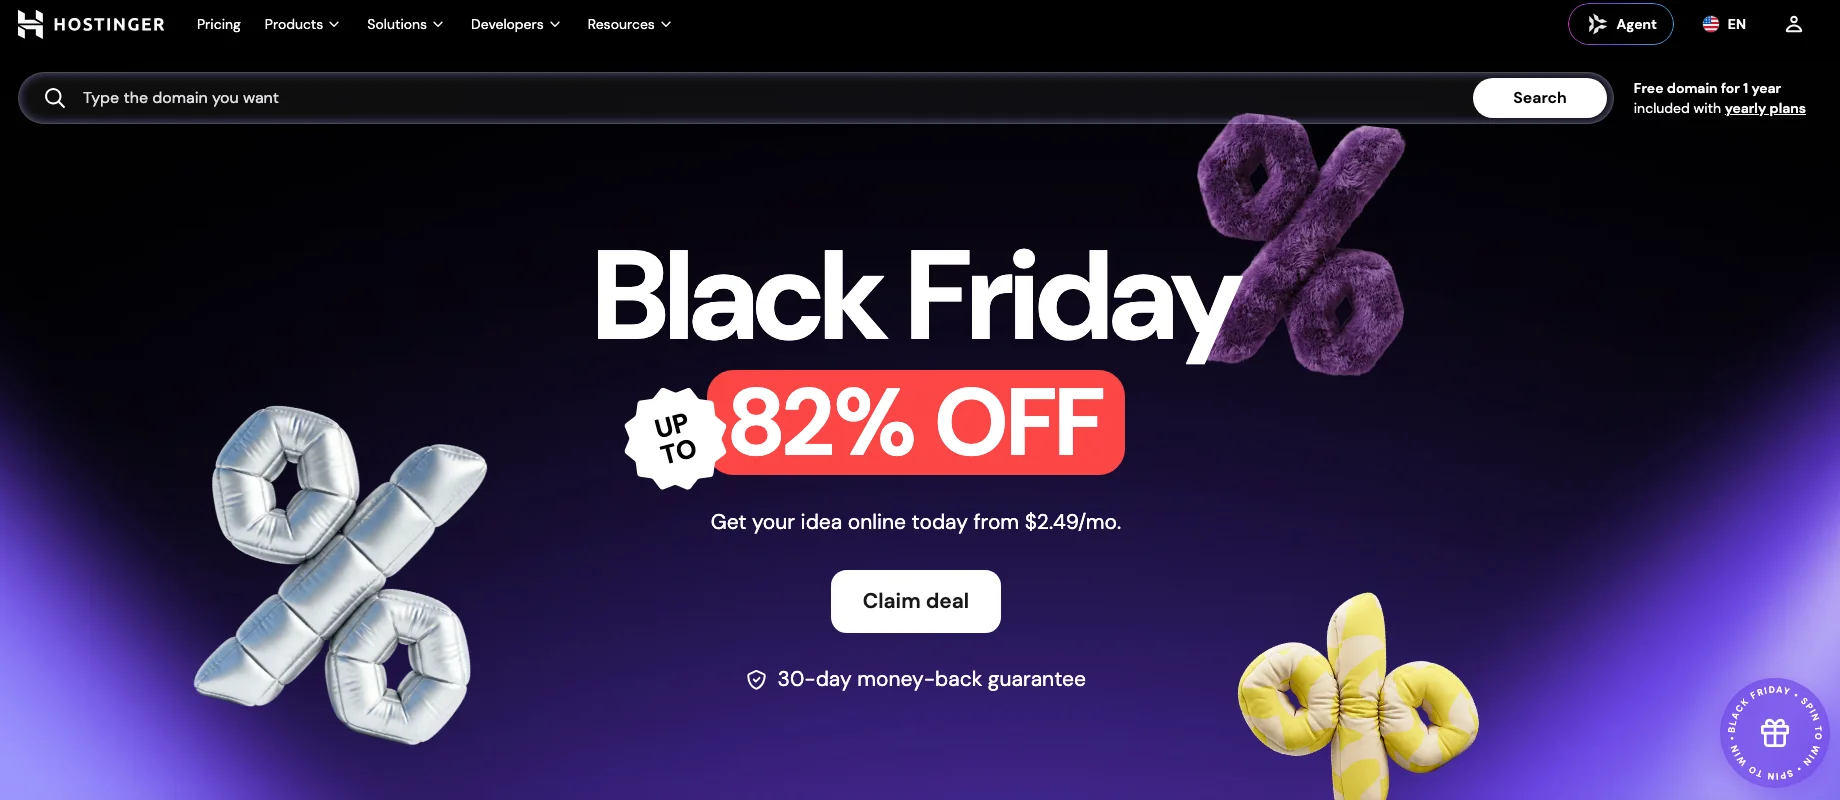The width and height of the screenshot is (1840, 800).
Task: Click the Claim deal button
Action: click(x=916, y=601)
